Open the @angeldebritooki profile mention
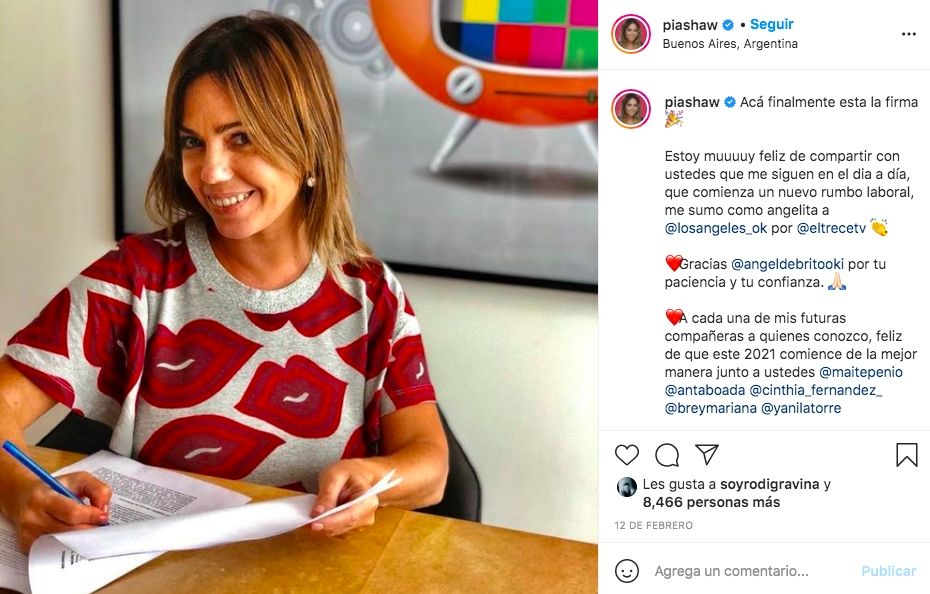Viewport: 930px width, 594px height. click(x=787, y=264)
